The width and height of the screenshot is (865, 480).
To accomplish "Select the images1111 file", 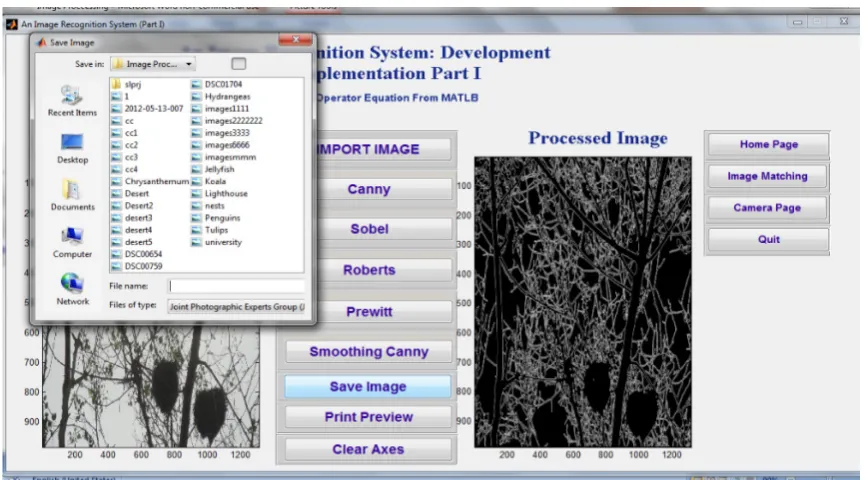I will (220, 109).
